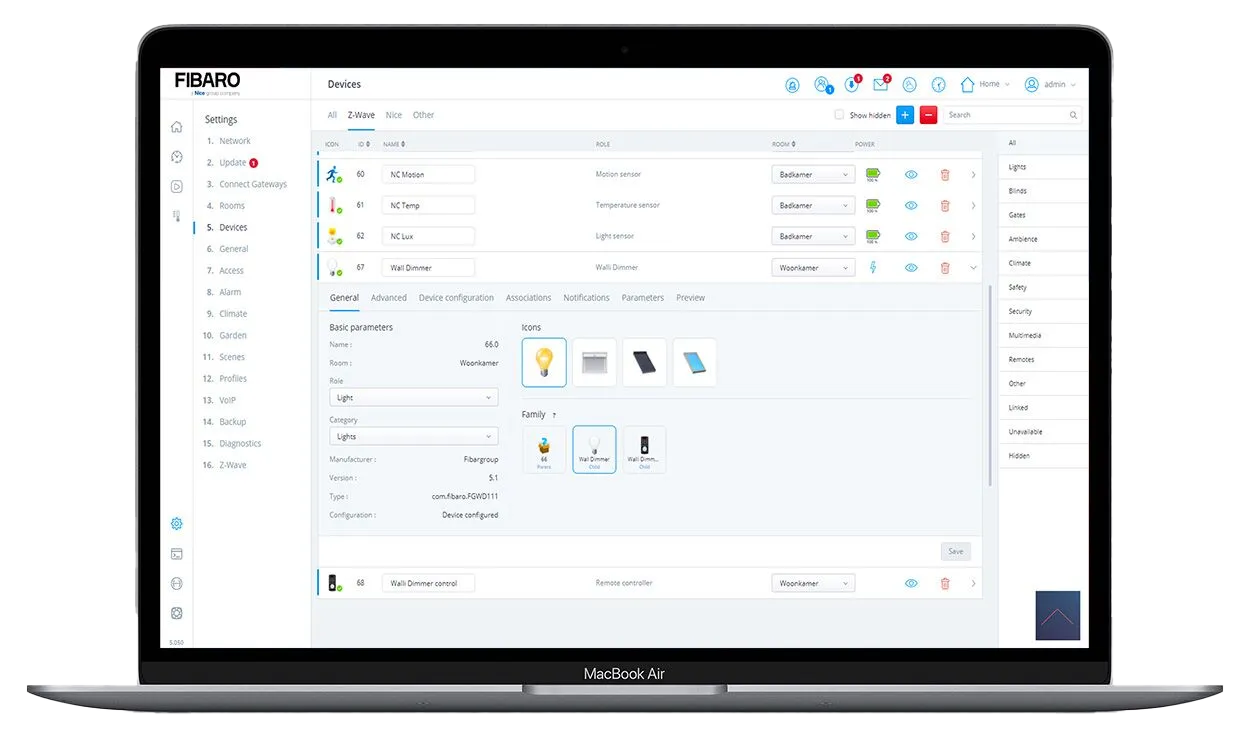
Task: Open Z-Wave in the Settings list
Action: point(232,465)
